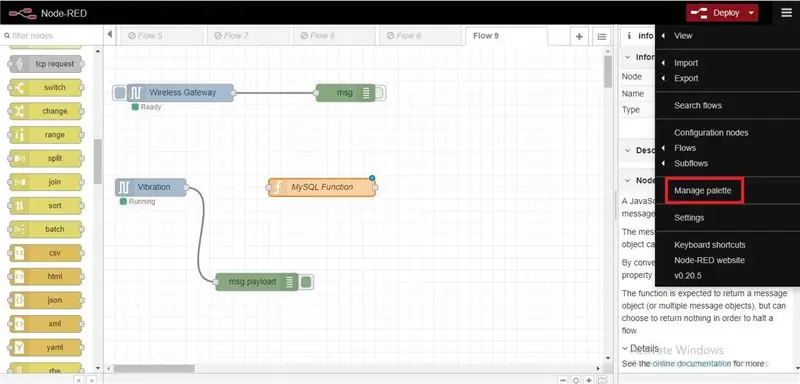The image size is (800, 384).
Task: Open the flow tabs list icon
Action: (x=602, y=36)
